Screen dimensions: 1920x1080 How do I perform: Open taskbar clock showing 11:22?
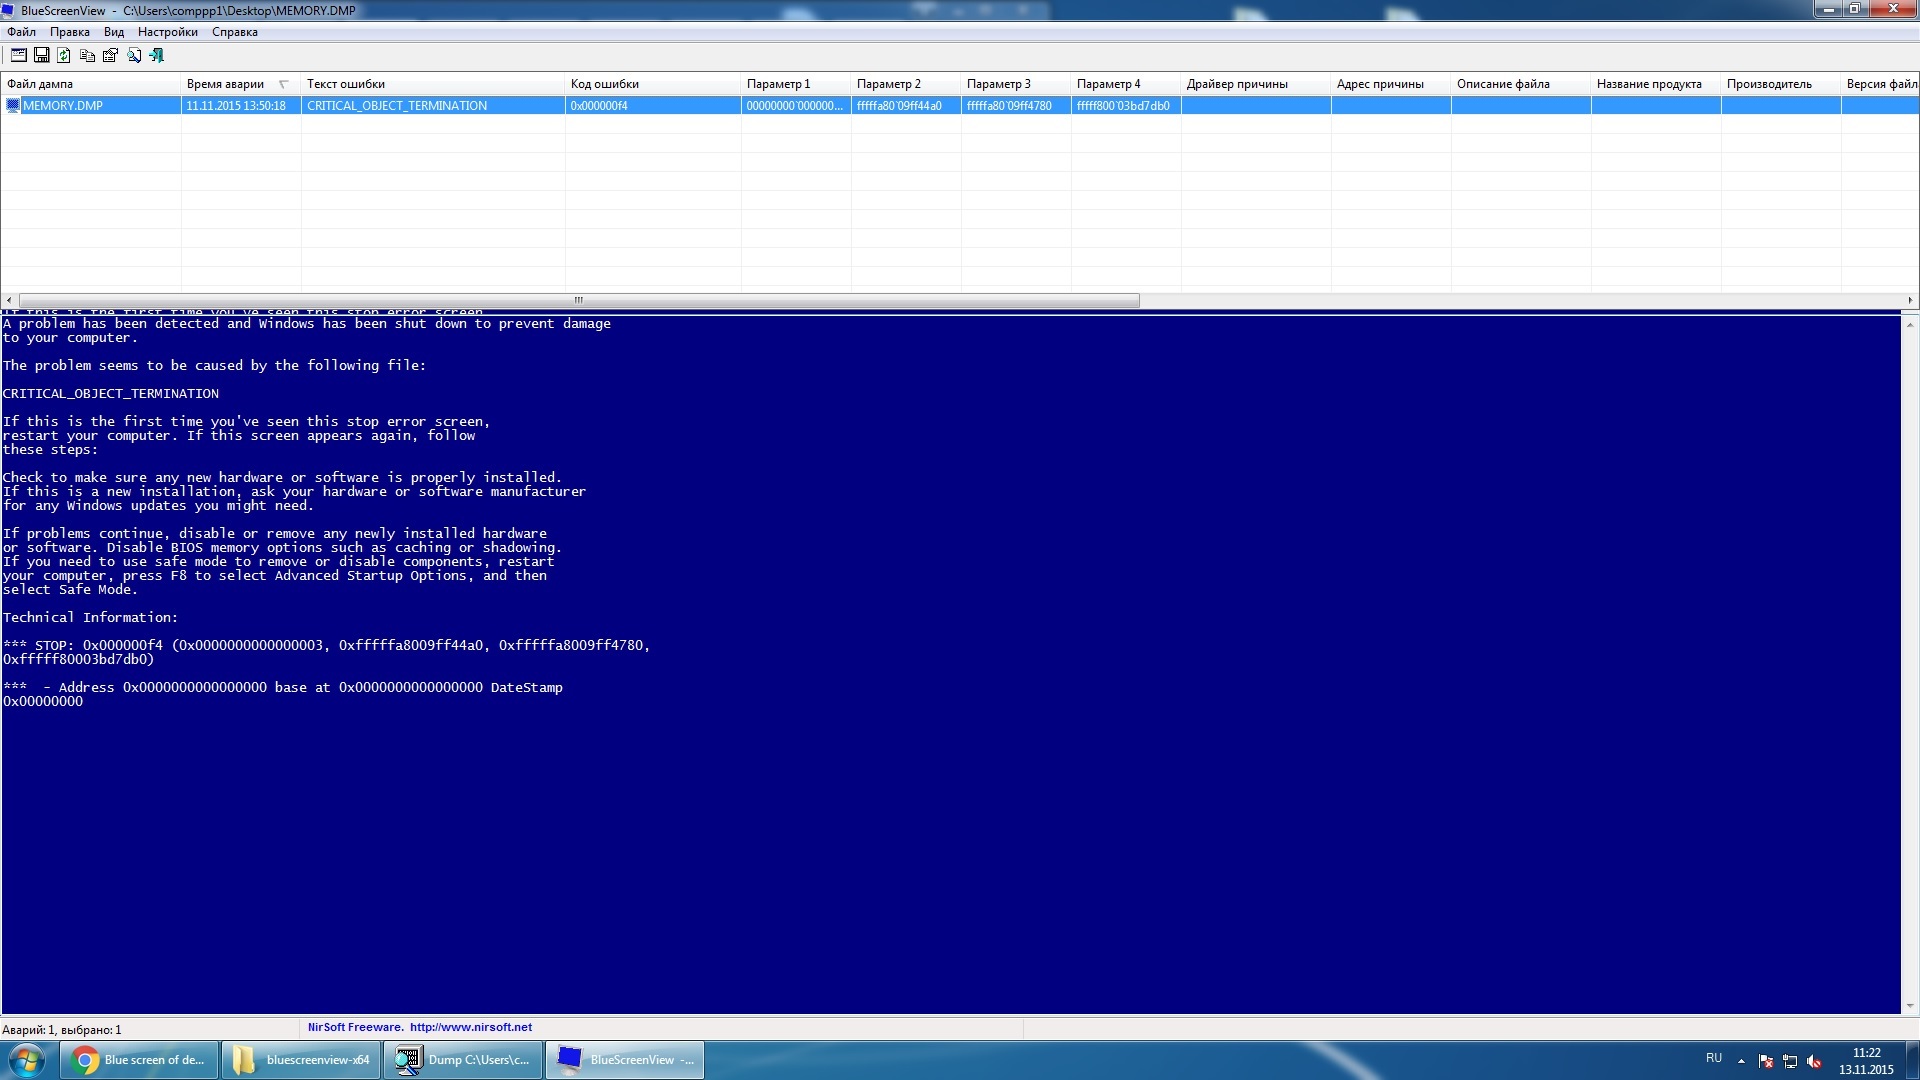1866,1061
